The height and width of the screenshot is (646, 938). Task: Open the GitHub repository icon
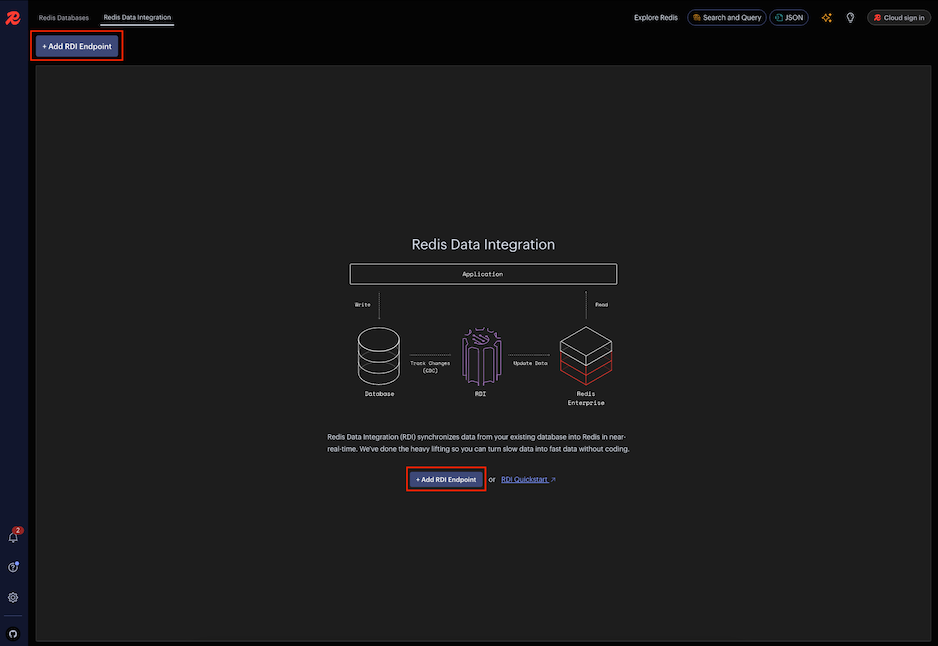(13, 633)
